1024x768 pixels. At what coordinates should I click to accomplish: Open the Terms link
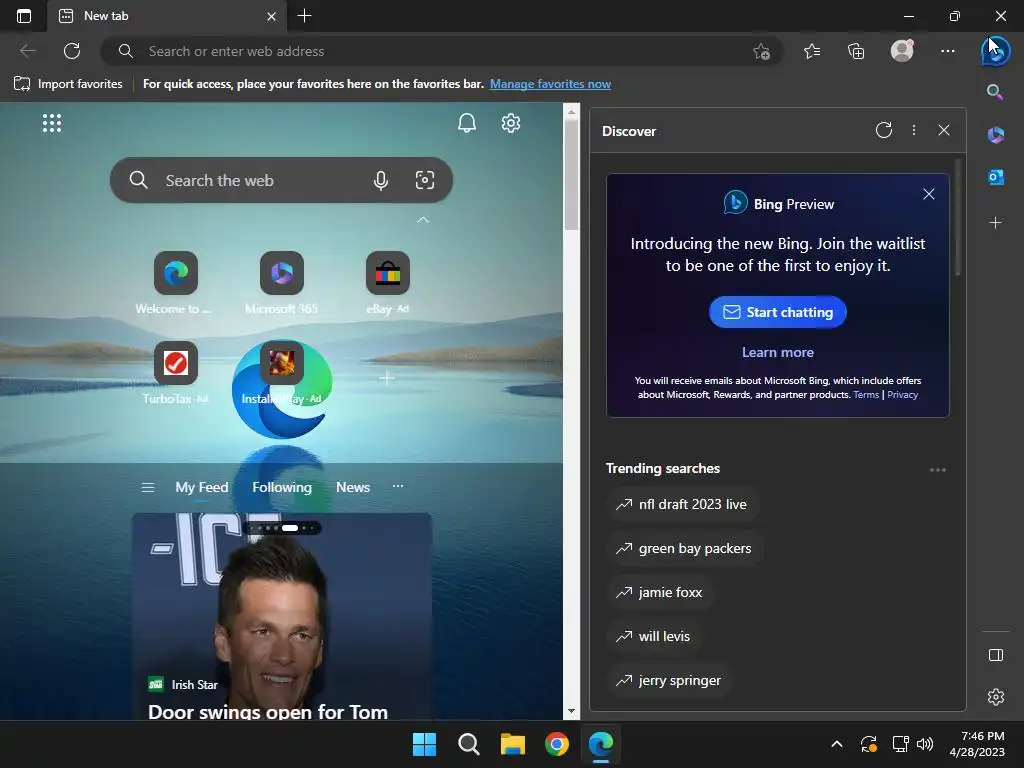(866, 394)
